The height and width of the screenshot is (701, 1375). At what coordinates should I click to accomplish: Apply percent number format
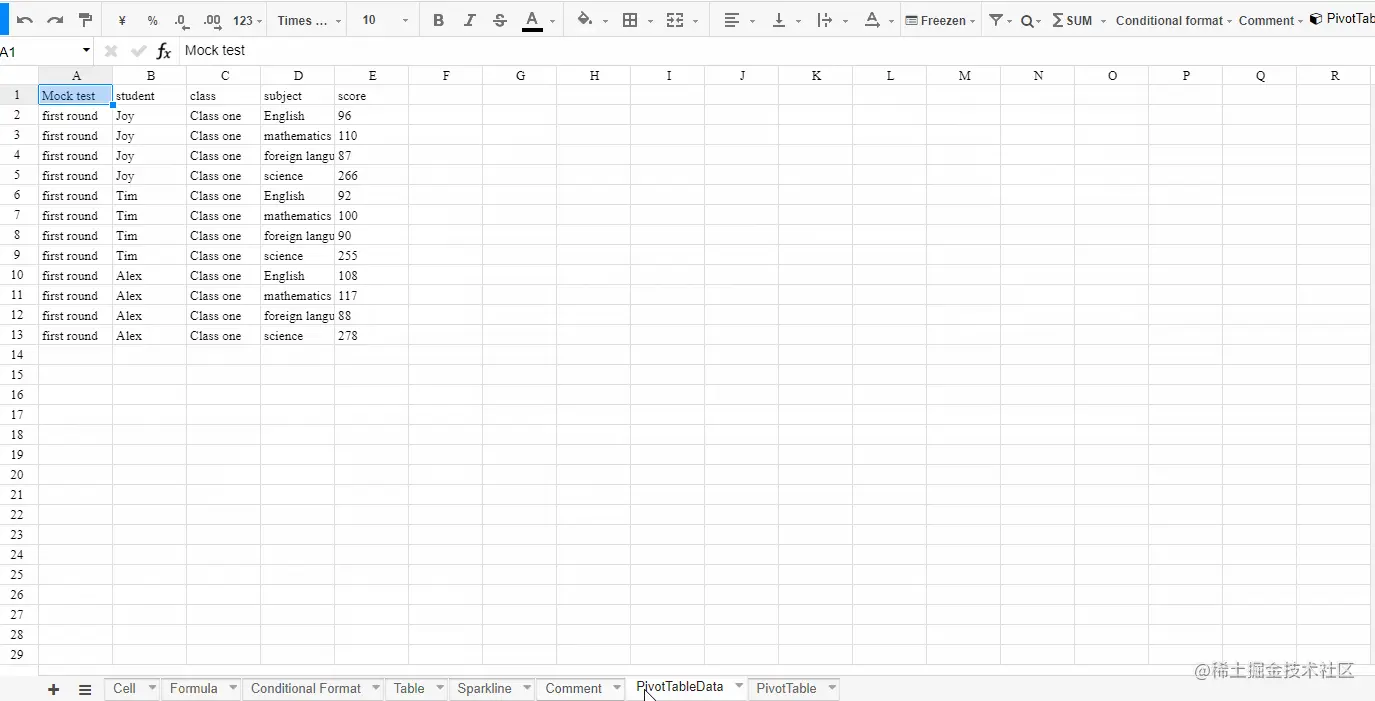pos(152,20)
